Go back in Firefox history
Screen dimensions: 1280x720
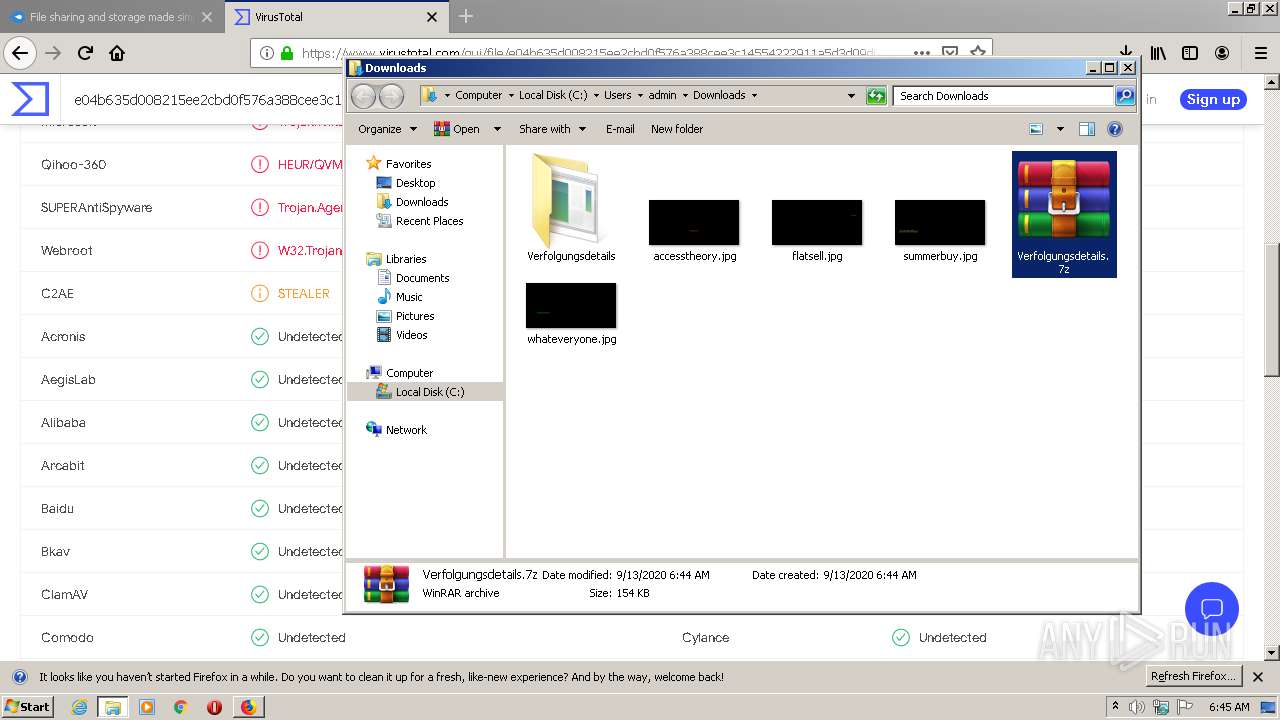20,53
